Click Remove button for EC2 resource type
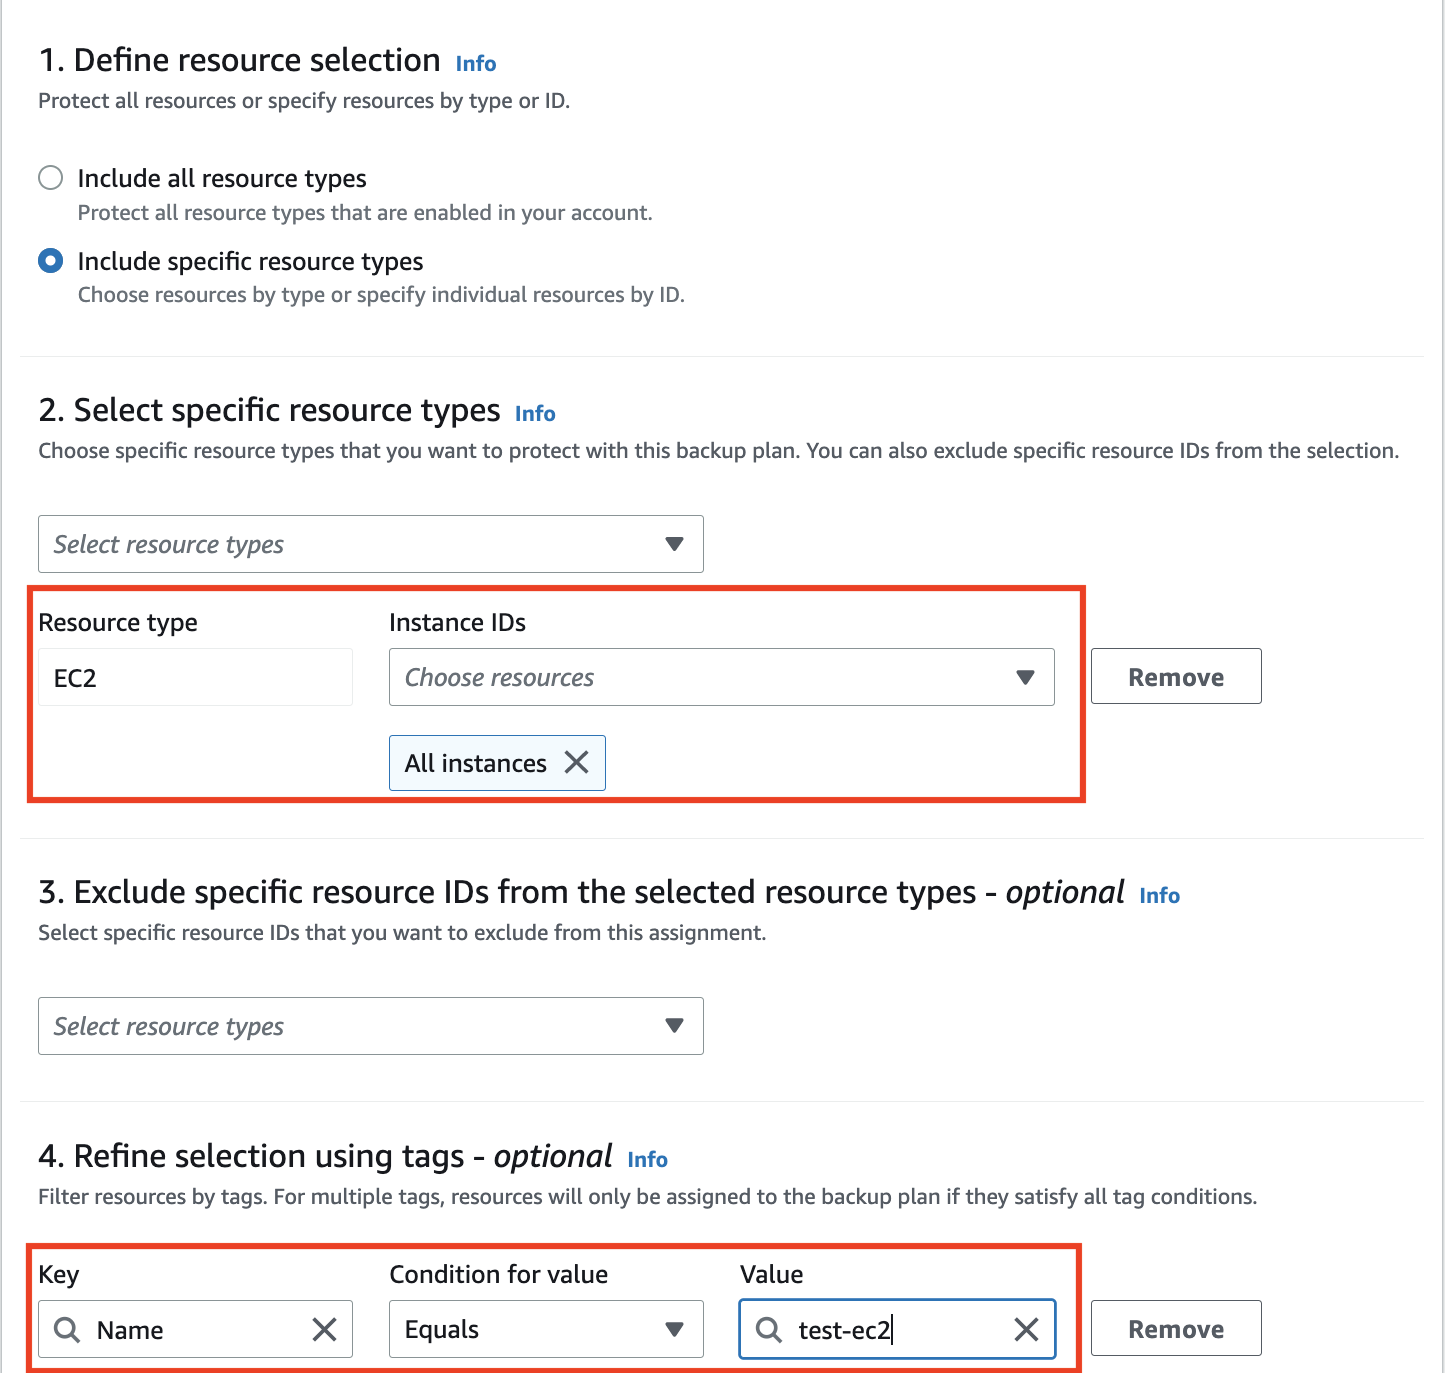Image resolution: width=1445 pixels, height=1373 pixels. 1176,677
